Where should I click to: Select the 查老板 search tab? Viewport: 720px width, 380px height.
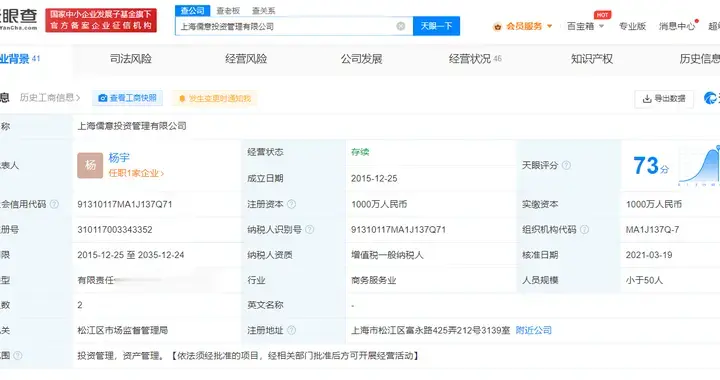pos(228,11)
